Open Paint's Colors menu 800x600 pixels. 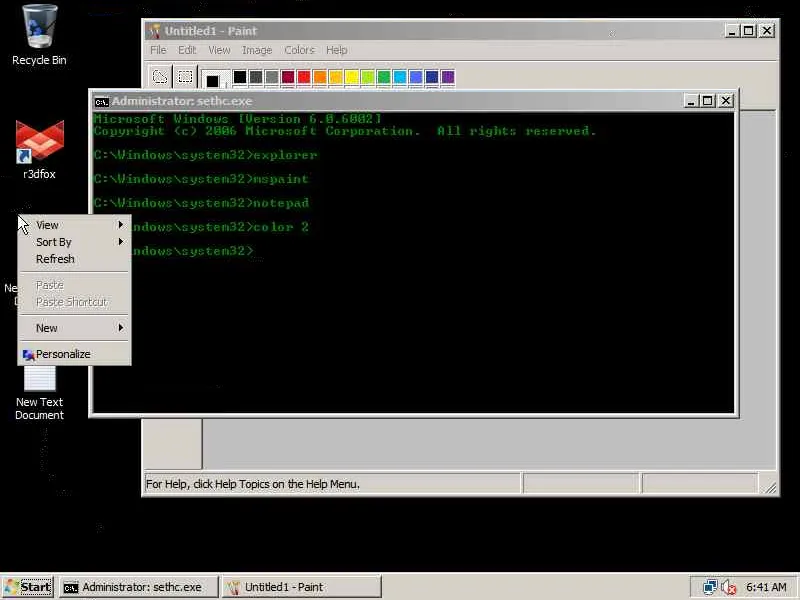coord(299,50)
